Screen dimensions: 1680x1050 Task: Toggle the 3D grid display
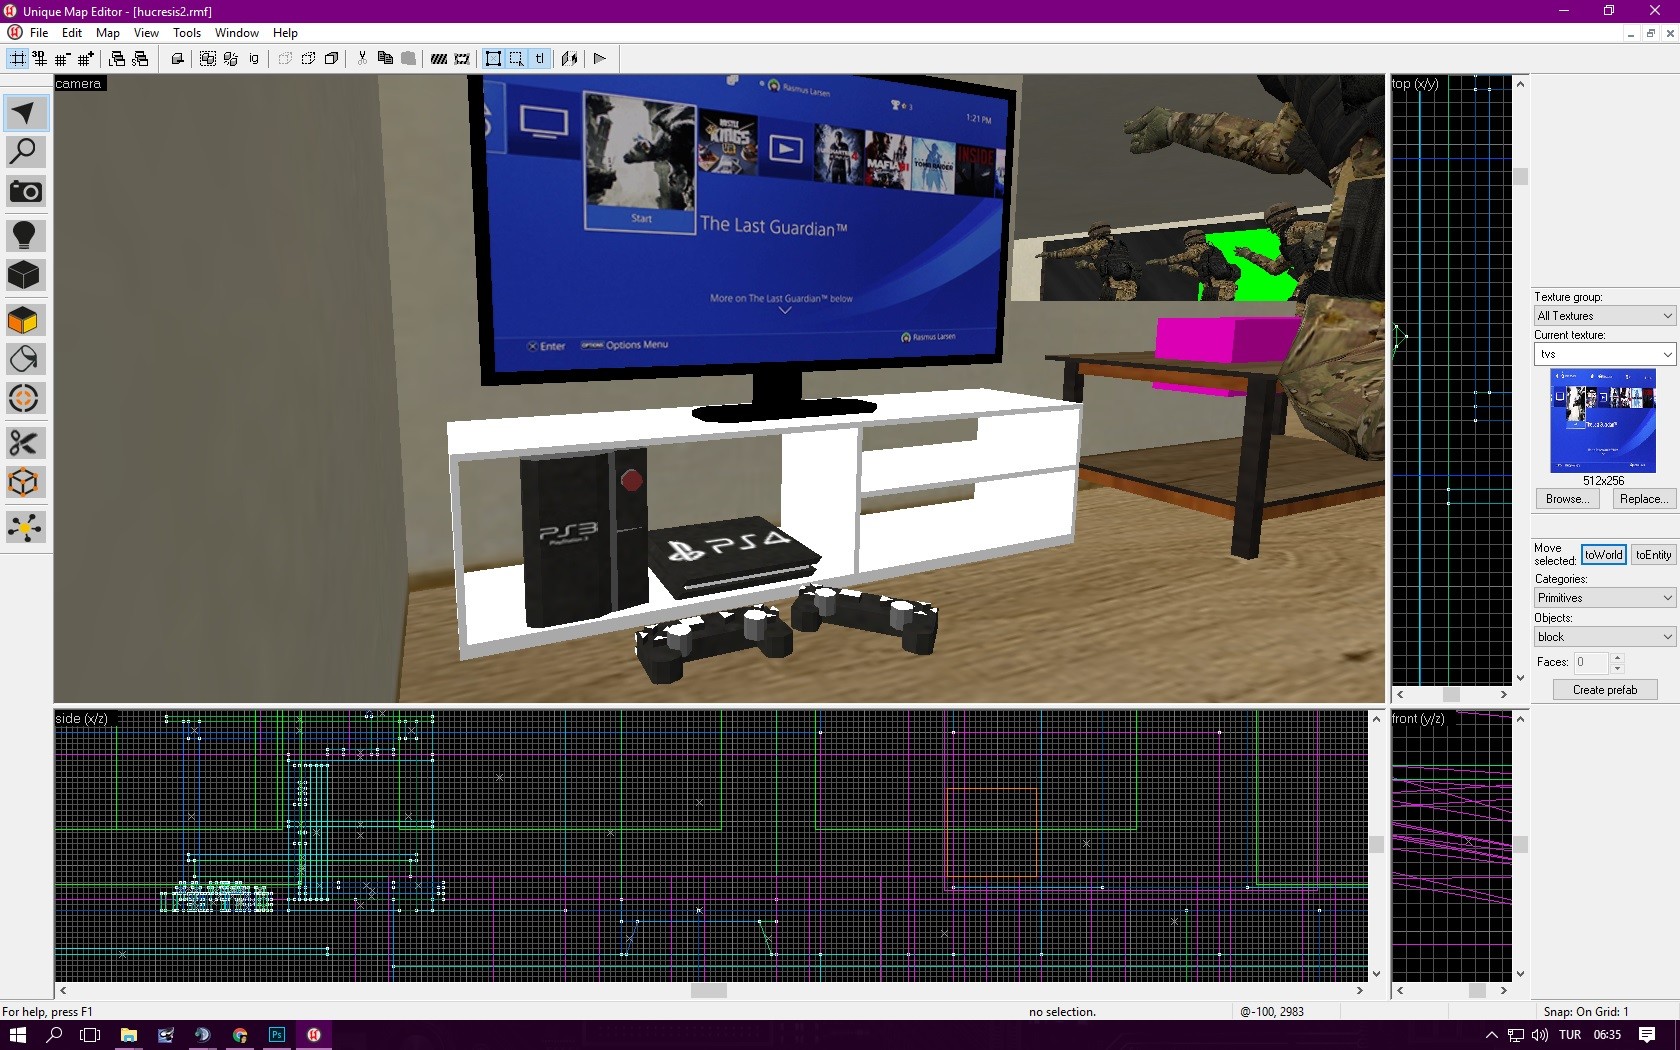[40, 59]
